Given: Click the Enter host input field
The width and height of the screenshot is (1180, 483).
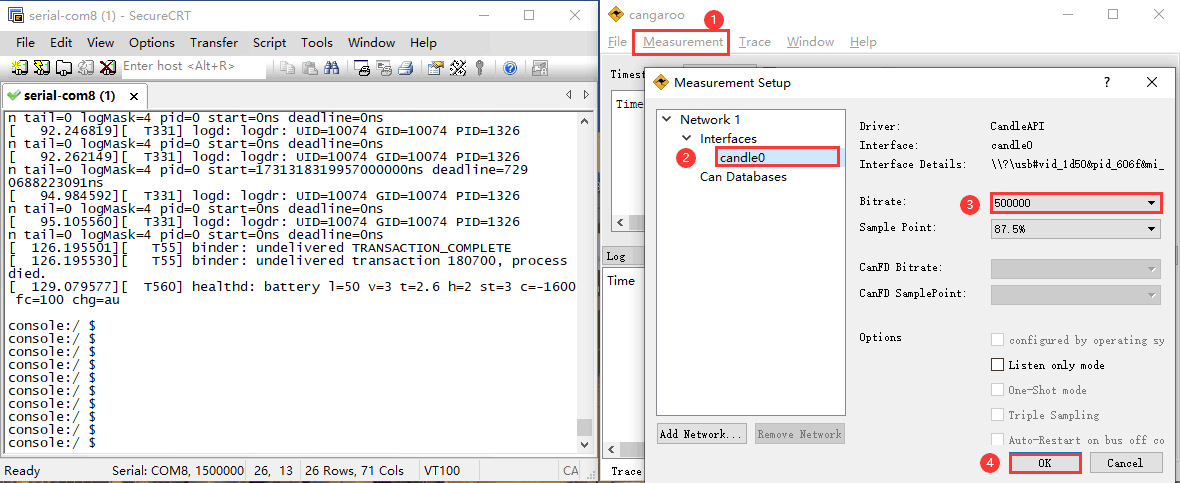Looking at the screenshot, I should pyautogui.click(x=192, y=67).
